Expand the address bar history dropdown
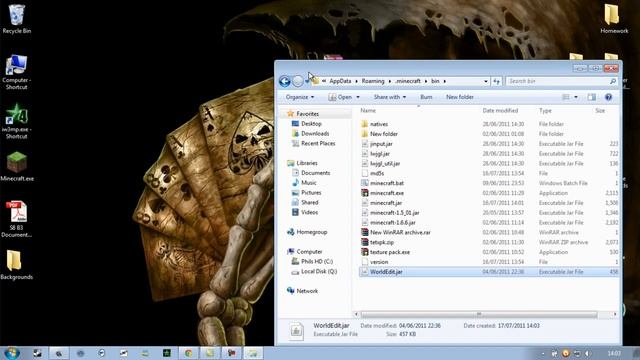 [486, 81]
